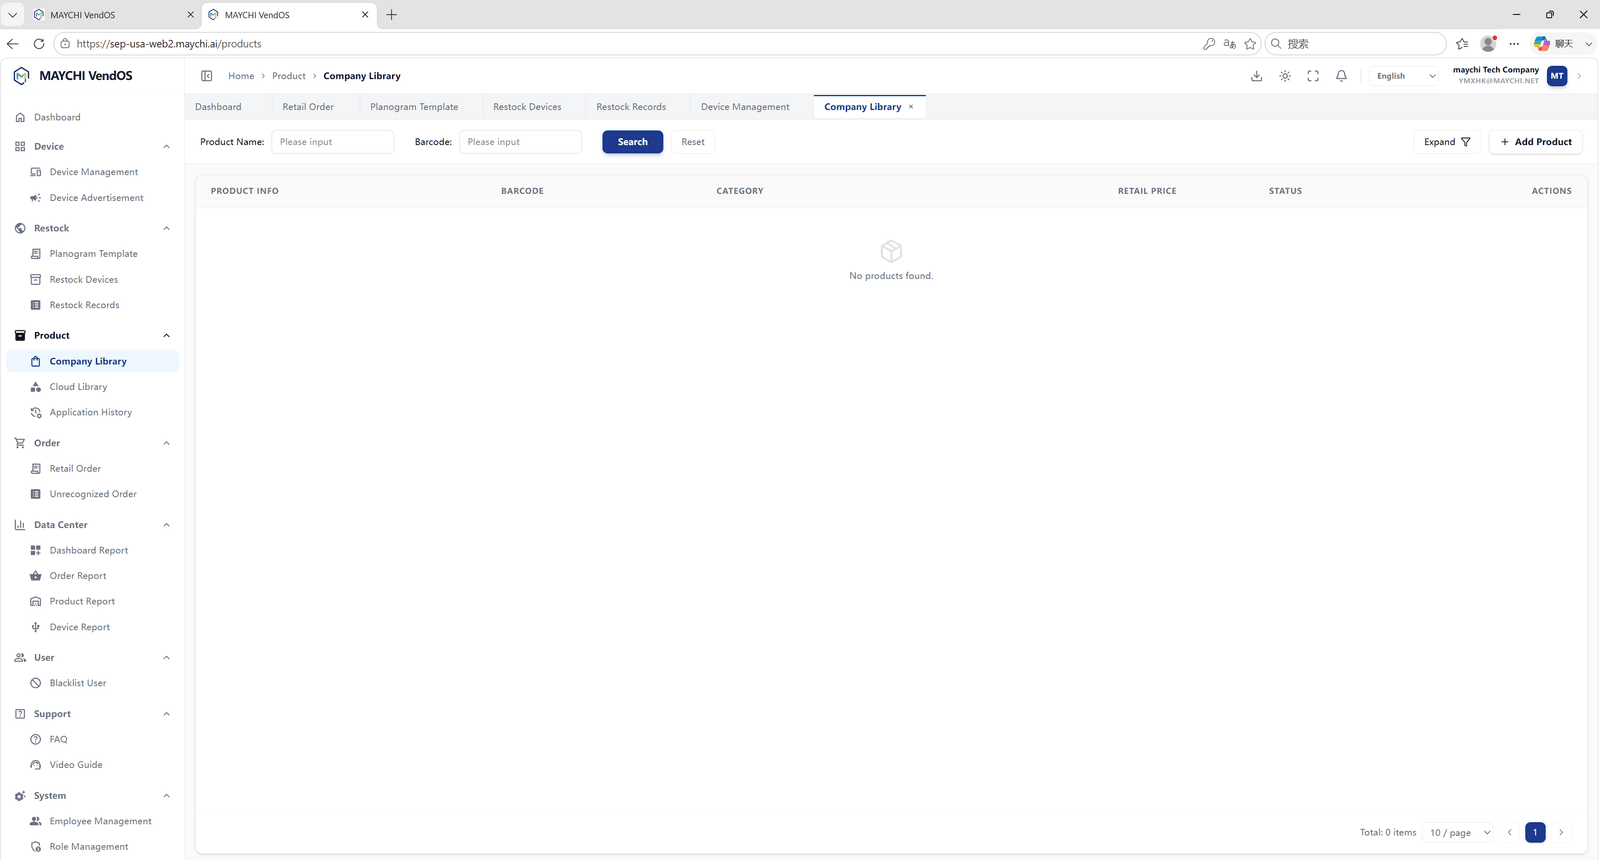
Task: Switch to the Planogram Template tab
Action: pos(414,107)
